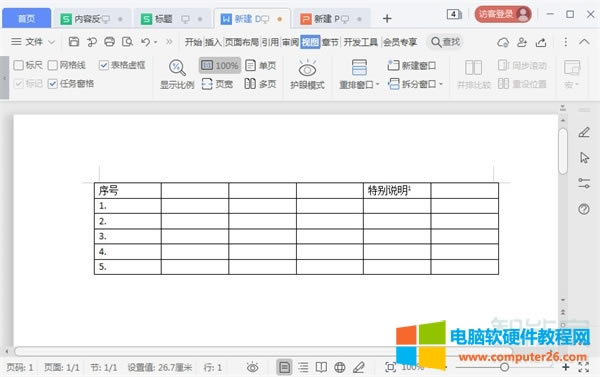This screenshot has width=600, height=377.
Task: Click the save document icon
Action: (x=73, y=42)
